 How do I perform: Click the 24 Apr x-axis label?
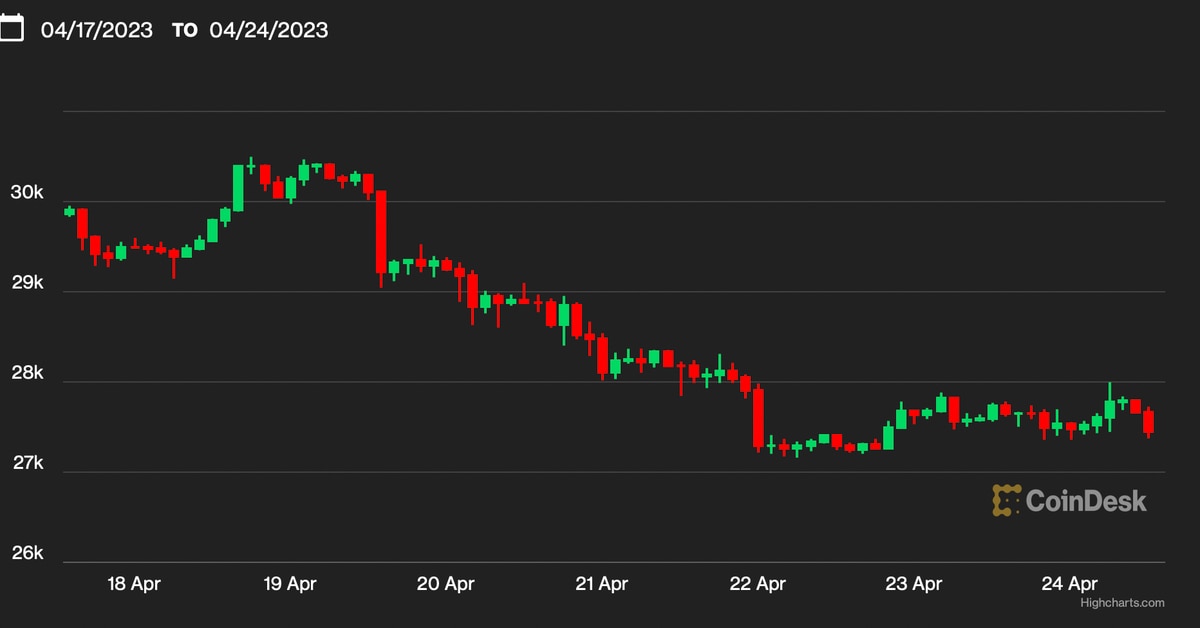click(x=1070, y=584)
